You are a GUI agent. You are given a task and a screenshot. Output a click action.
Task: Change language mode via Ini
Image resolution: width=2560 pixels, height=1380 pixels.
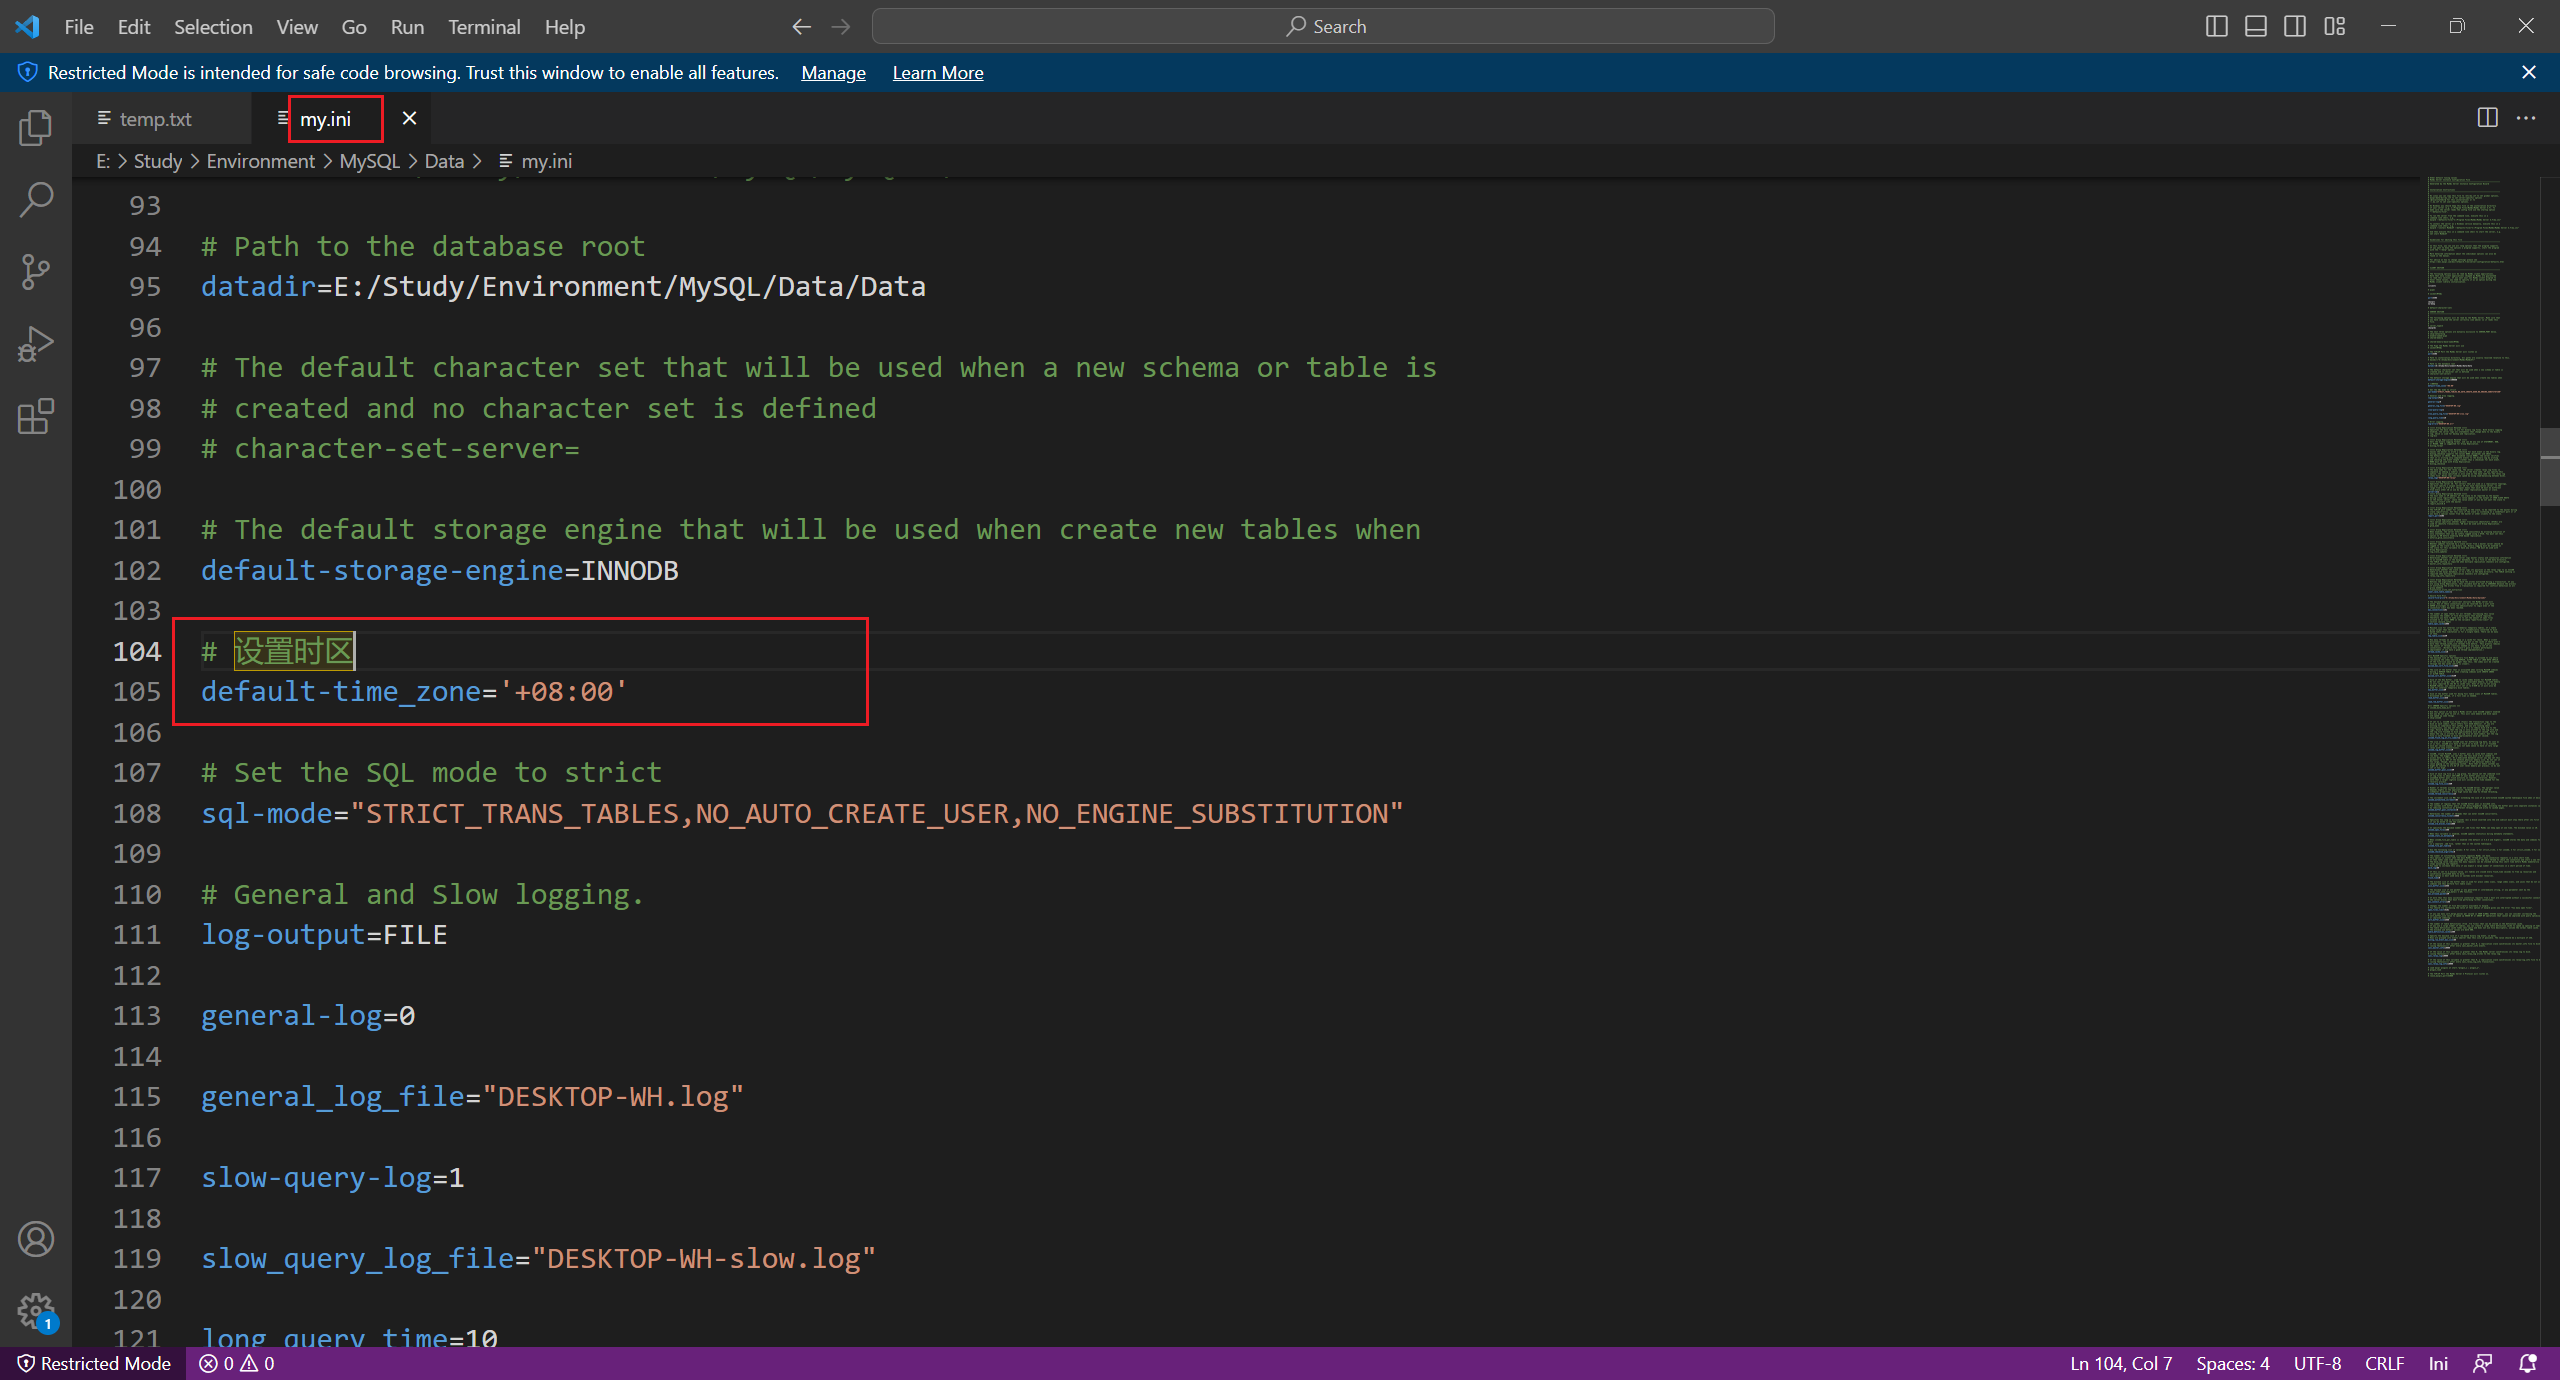coord(2438,1363)
